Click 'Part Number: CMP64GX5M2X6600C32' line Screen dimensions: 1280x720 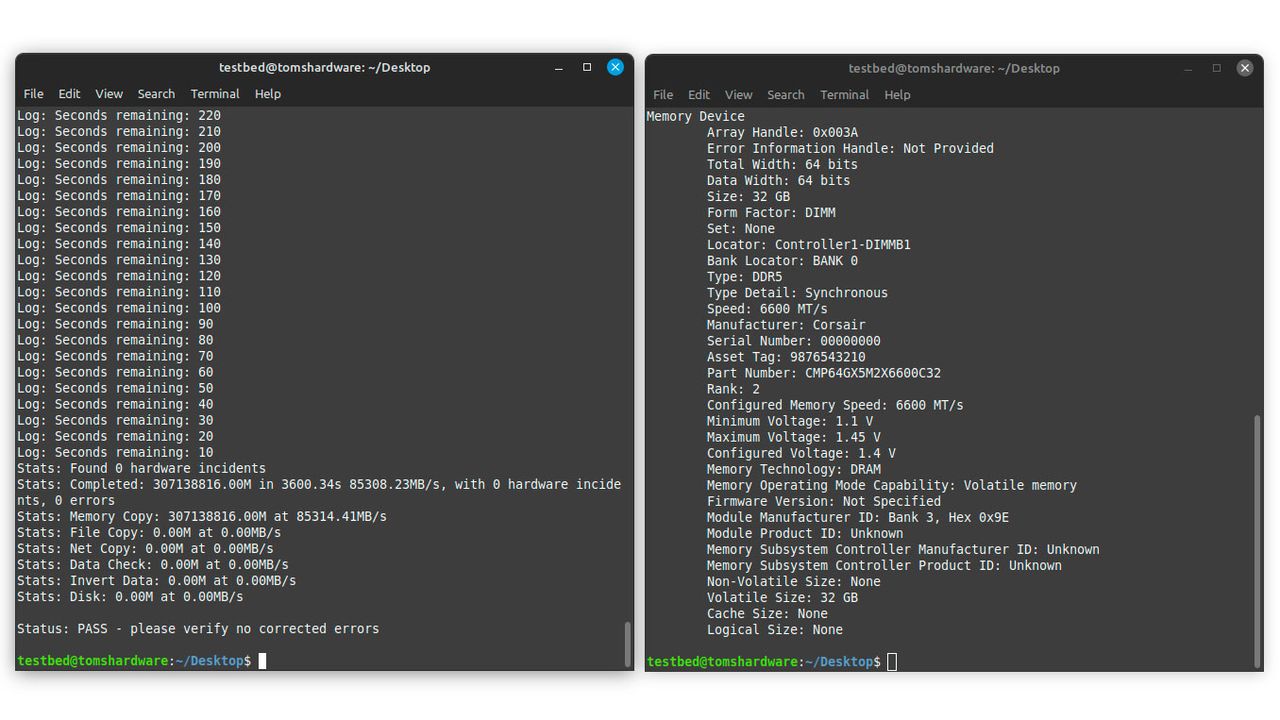(824, 372)
